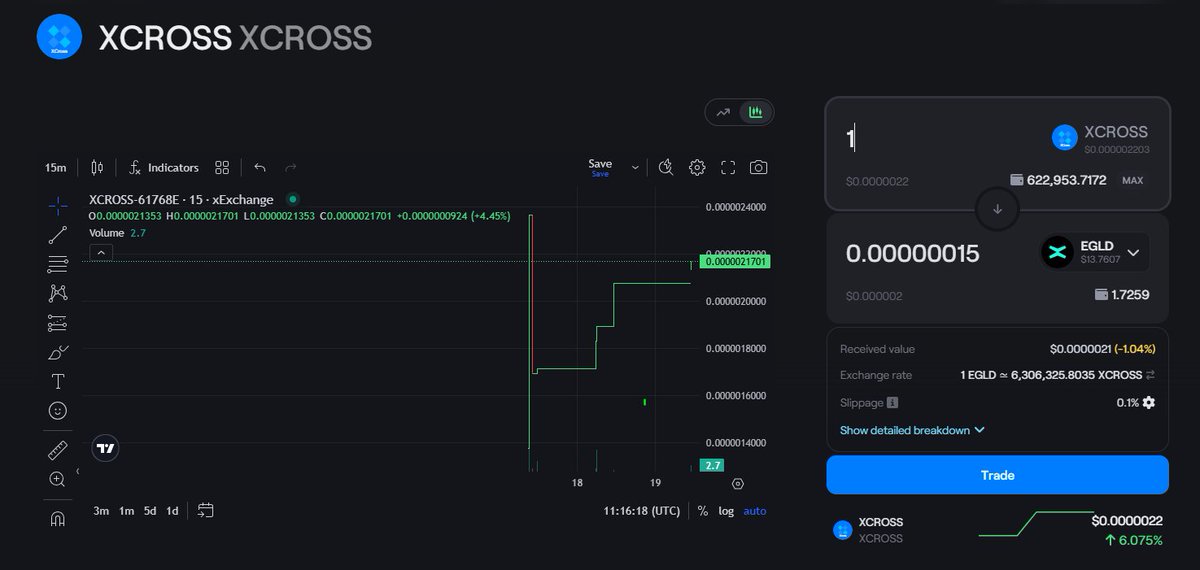Save the chart layout

[600, 167]
